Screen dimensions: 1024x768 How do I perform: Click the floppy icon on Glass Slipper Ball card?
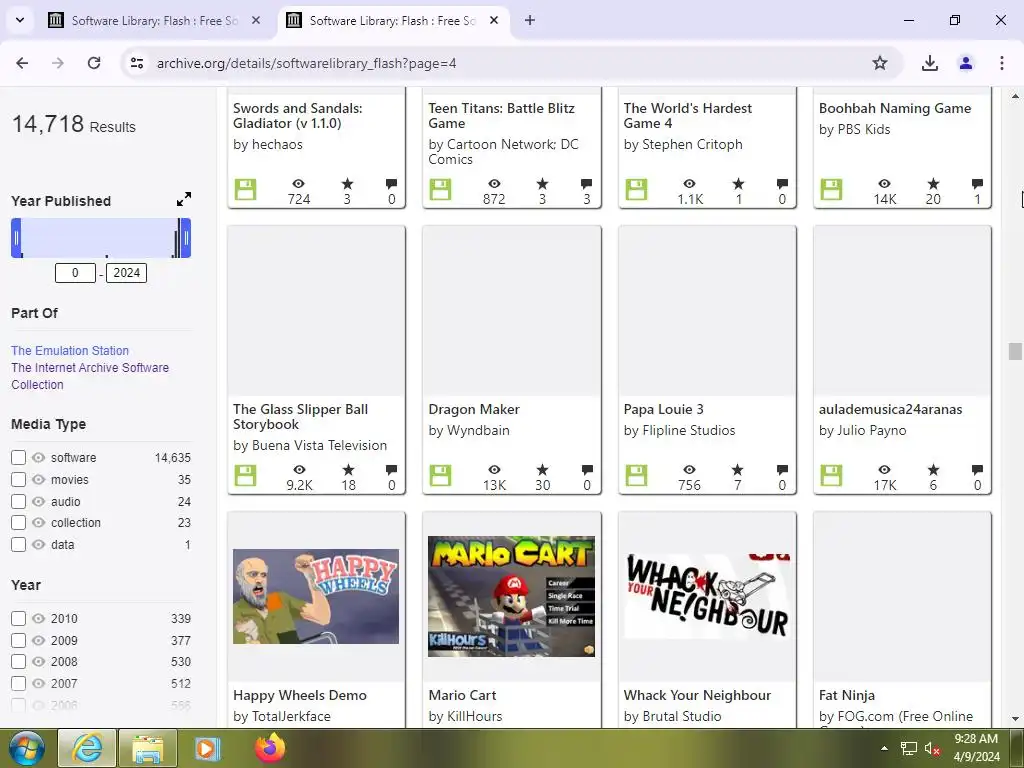pos(246,475)
